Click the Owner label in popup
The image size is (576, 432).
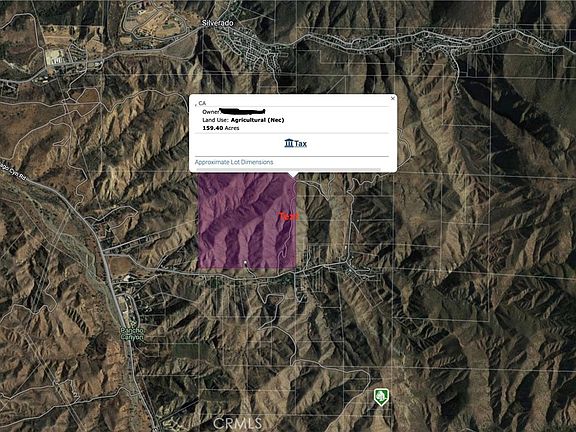[x=211, y=112]
